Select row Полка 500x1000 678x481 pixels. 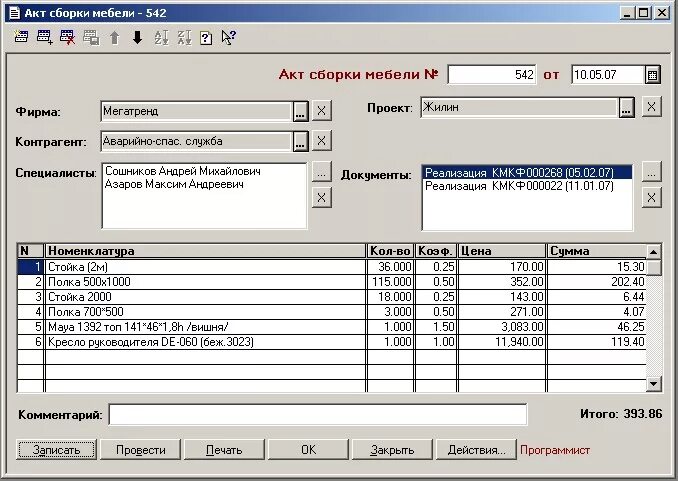pos(332,282)
